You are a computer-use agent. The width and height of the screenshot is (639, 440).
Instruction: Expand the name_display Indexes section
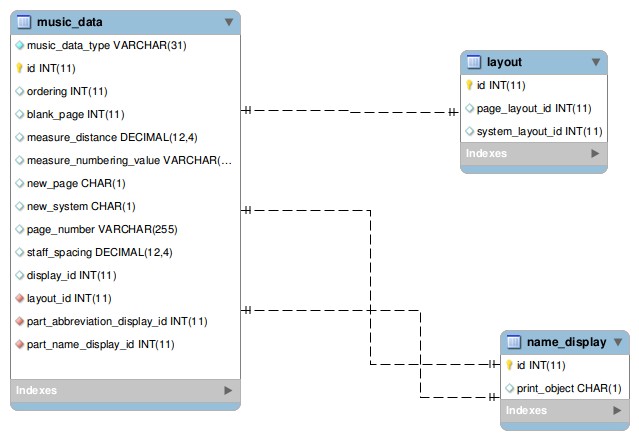[x=618, y=411]
